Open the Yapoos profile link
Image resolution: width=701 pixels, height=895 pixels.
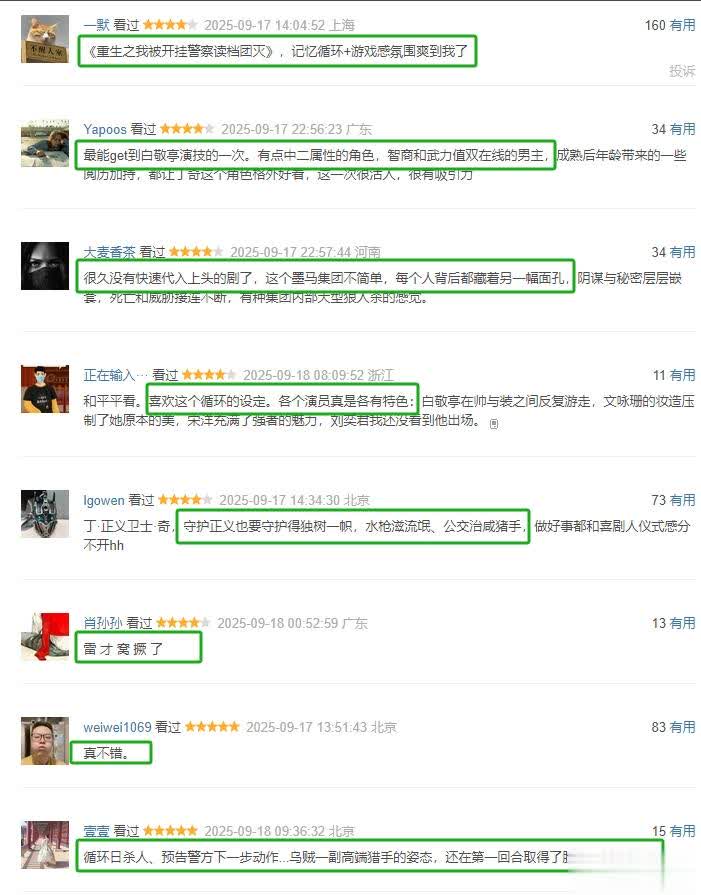tap(105, 130)
